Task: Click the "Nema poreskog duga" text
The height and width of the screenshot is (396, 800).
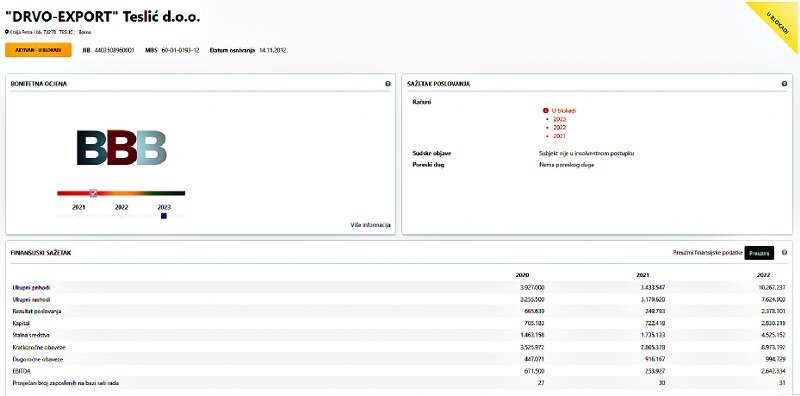Action: 566,165
